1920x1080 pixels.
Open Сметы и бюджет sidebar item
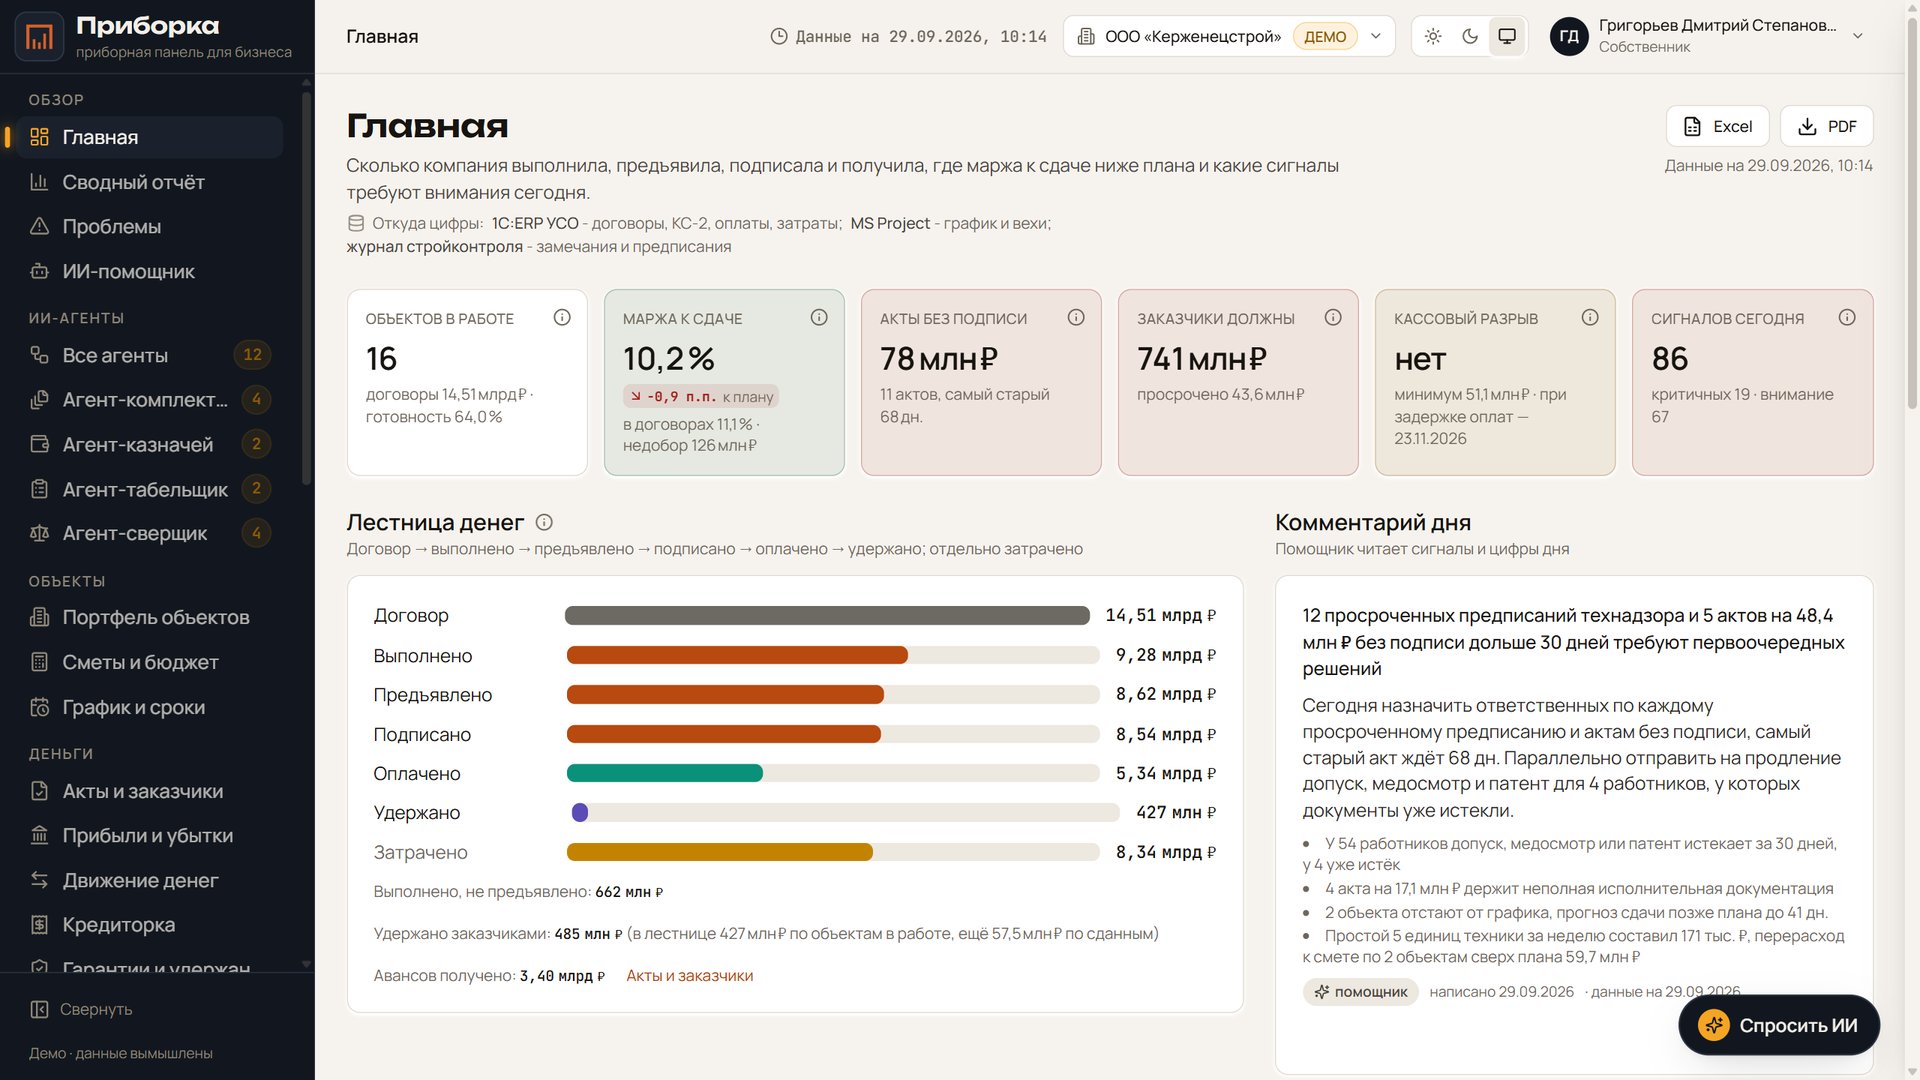150,662
